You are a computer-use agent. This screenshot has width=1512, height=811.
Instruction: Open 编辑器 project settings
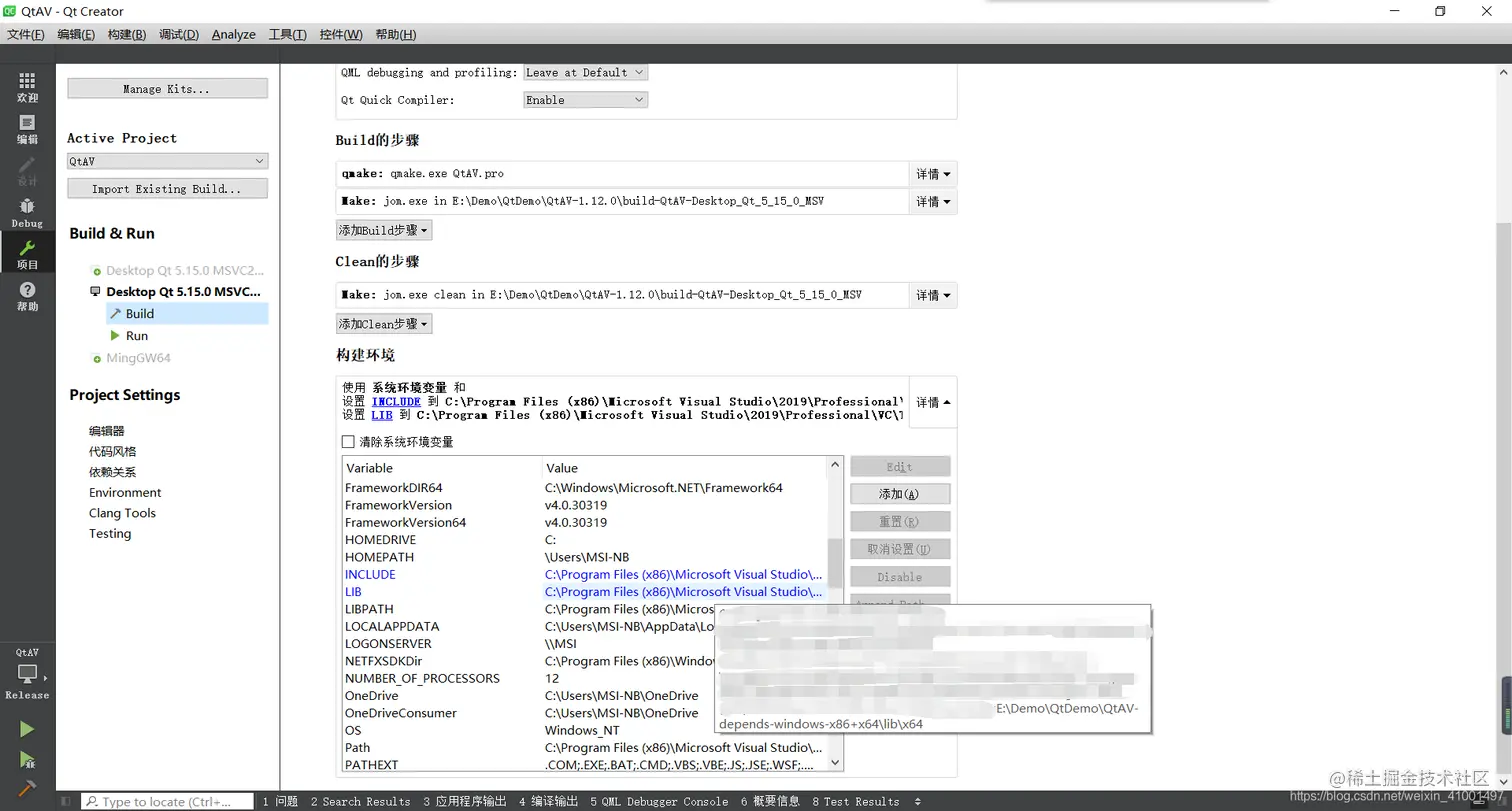[107, 431]
